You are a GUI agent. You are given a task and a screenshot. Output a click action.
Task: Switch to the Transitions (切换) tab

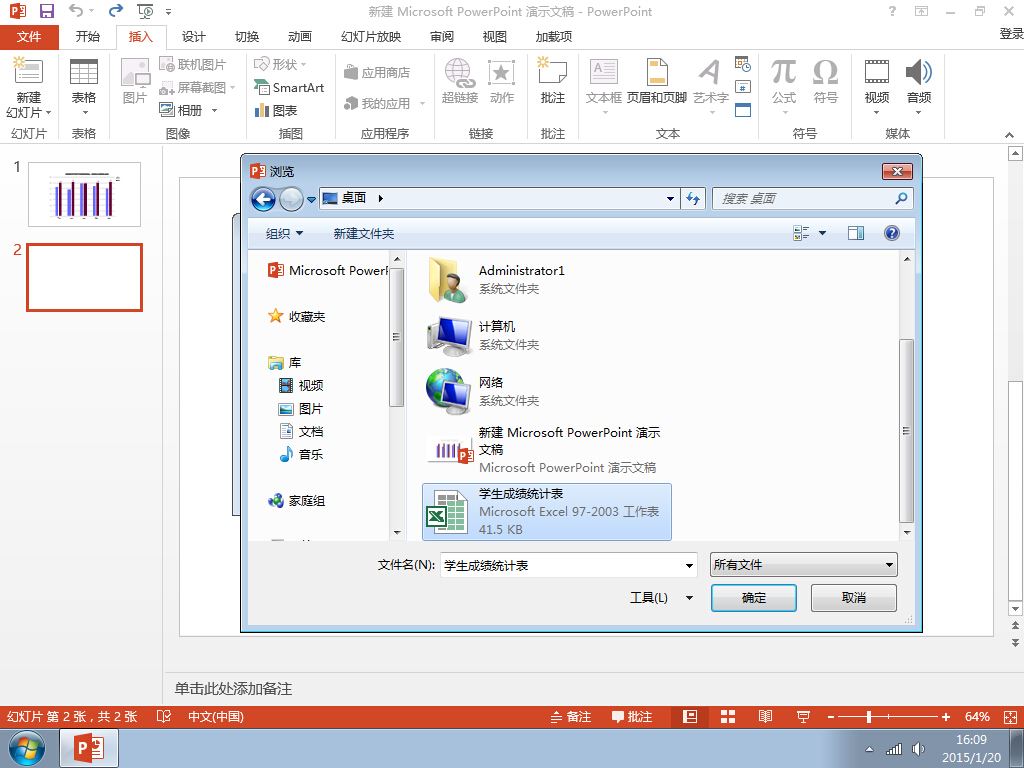247,37
